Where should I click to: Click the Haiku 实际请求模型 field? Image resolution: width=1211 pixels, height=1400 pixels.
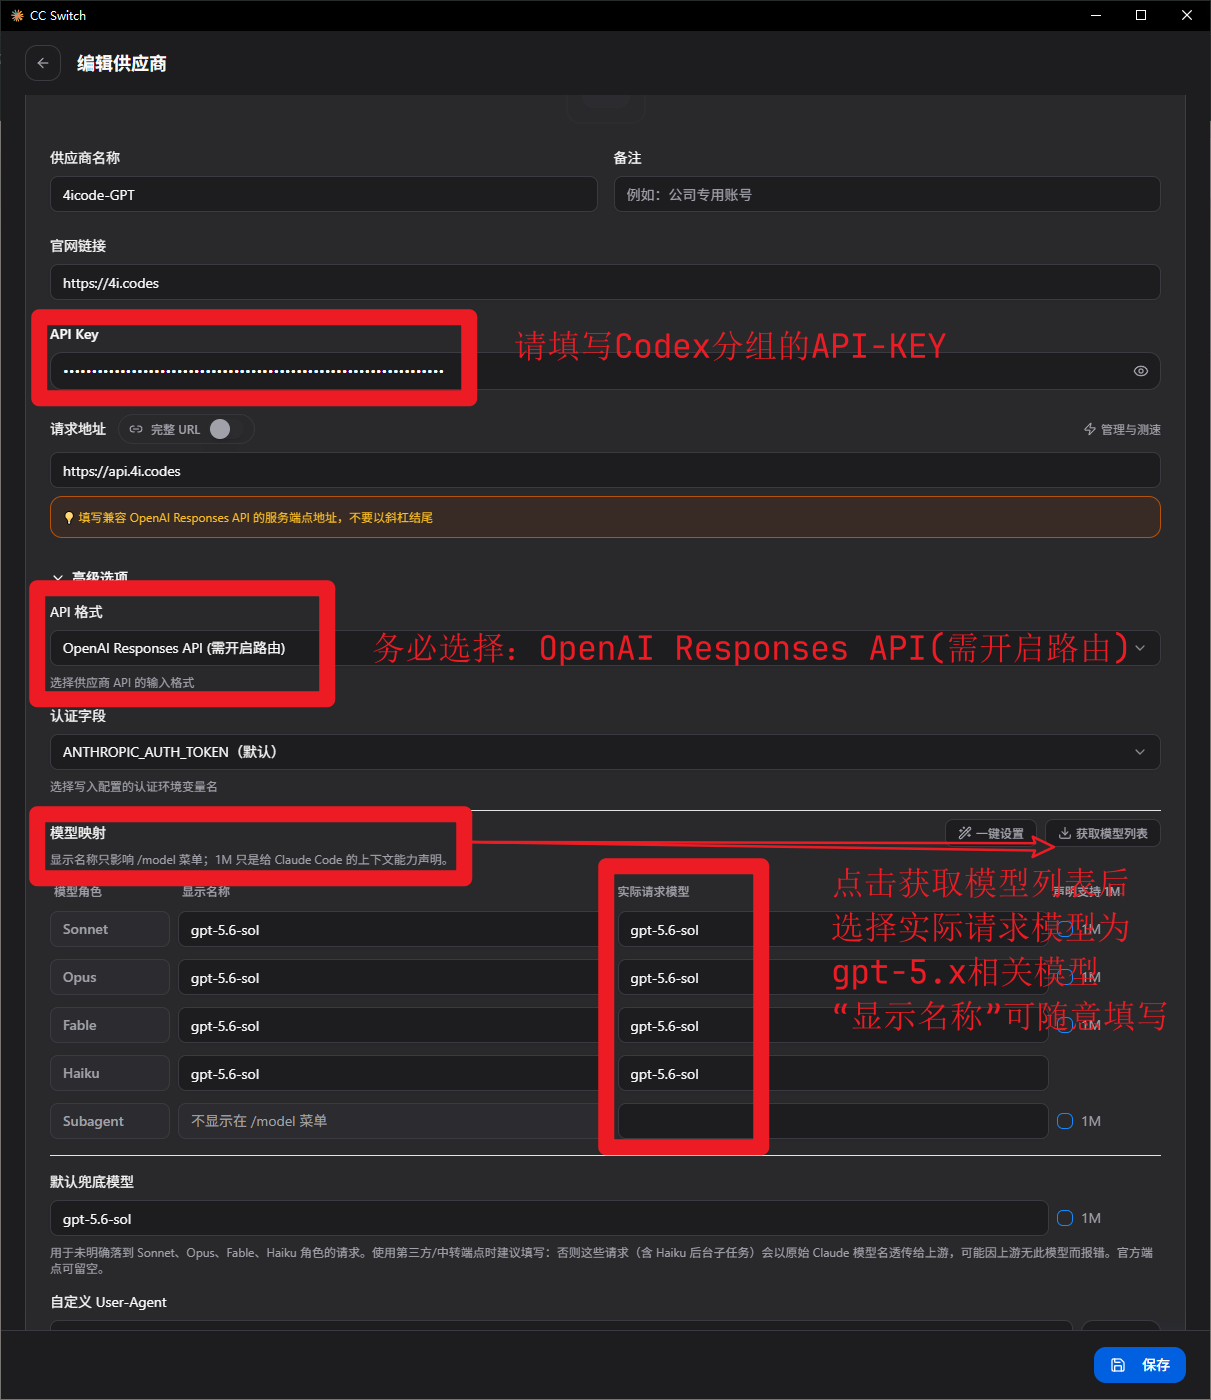(x=833, y=1073)
